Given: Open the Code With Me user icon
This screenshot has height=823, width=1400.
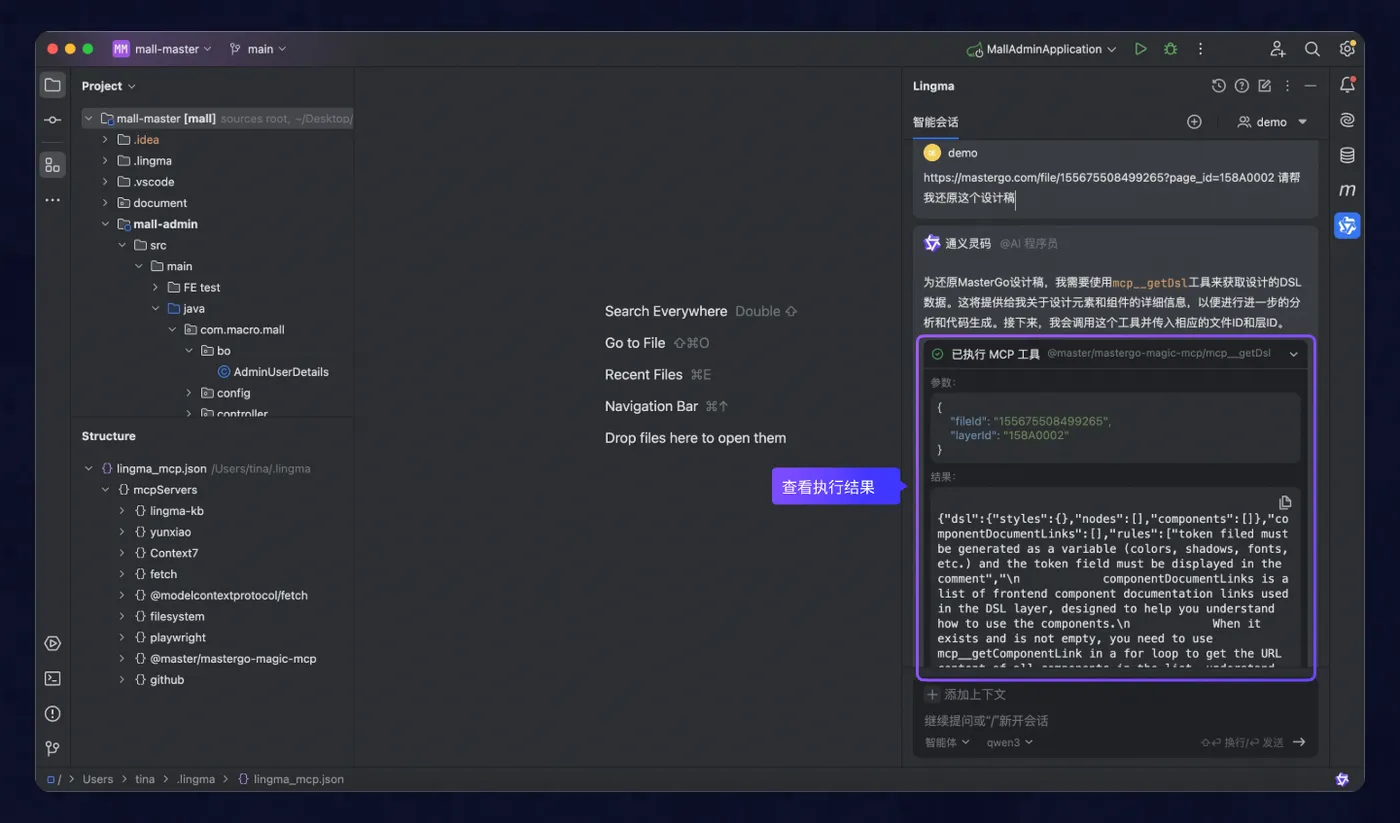Looking at the screenshot, I should pos(1277,49).
